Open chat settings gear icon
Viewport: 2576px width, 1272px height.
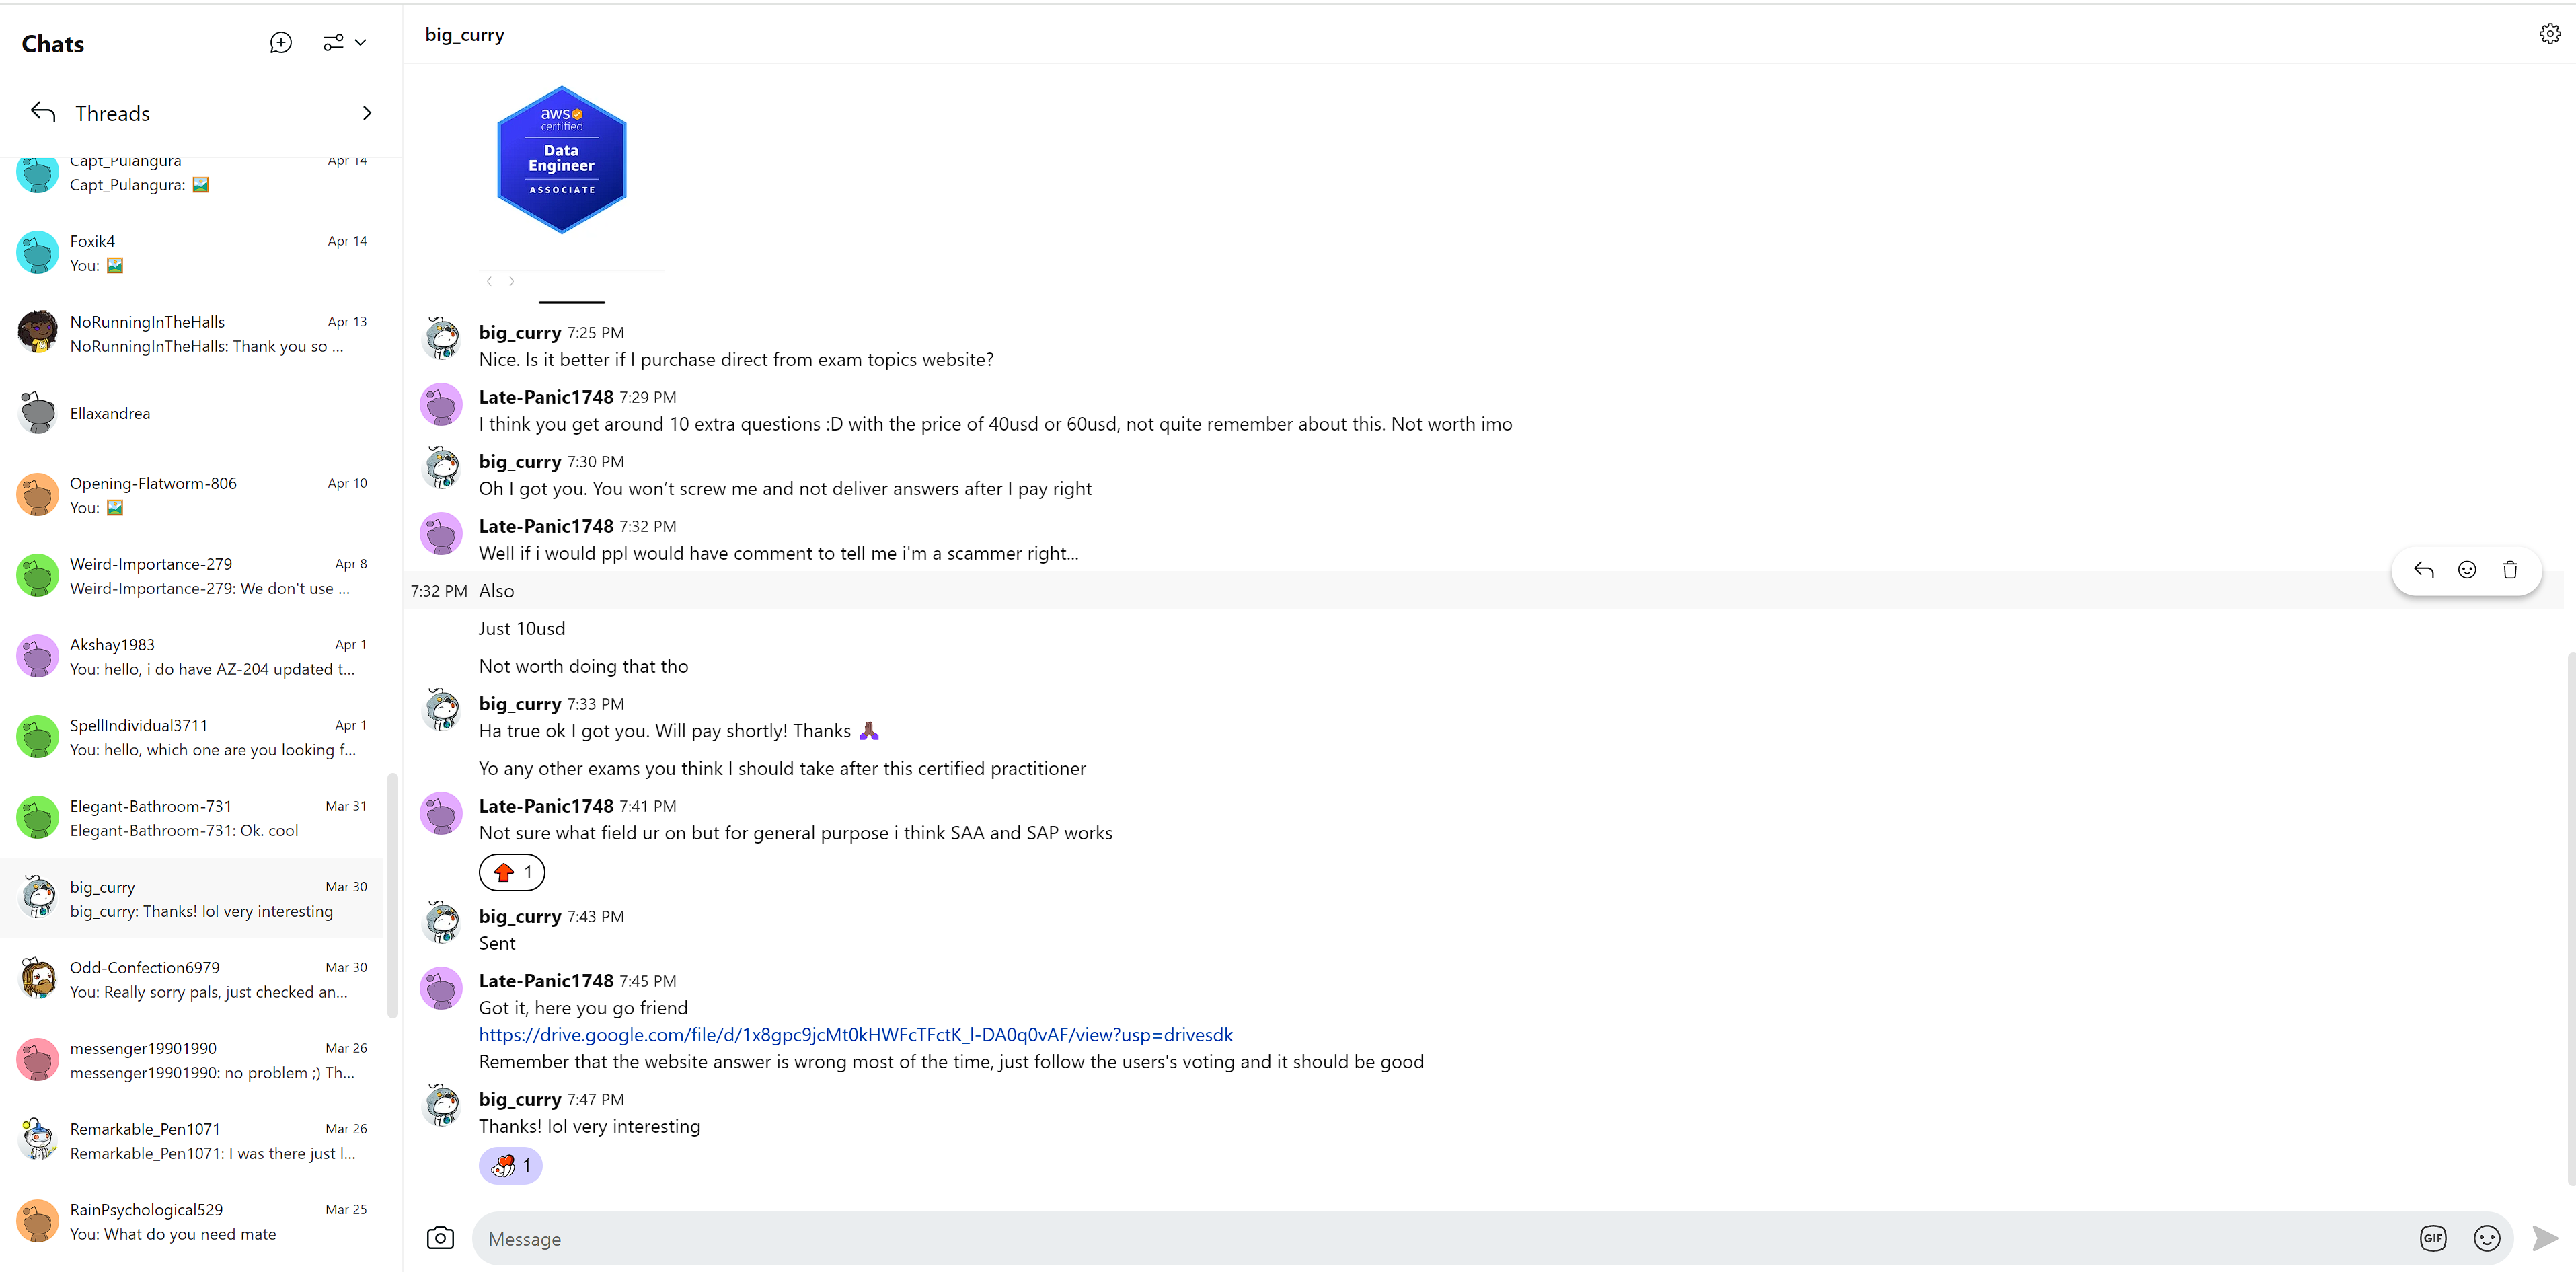tap(2549, 34)
